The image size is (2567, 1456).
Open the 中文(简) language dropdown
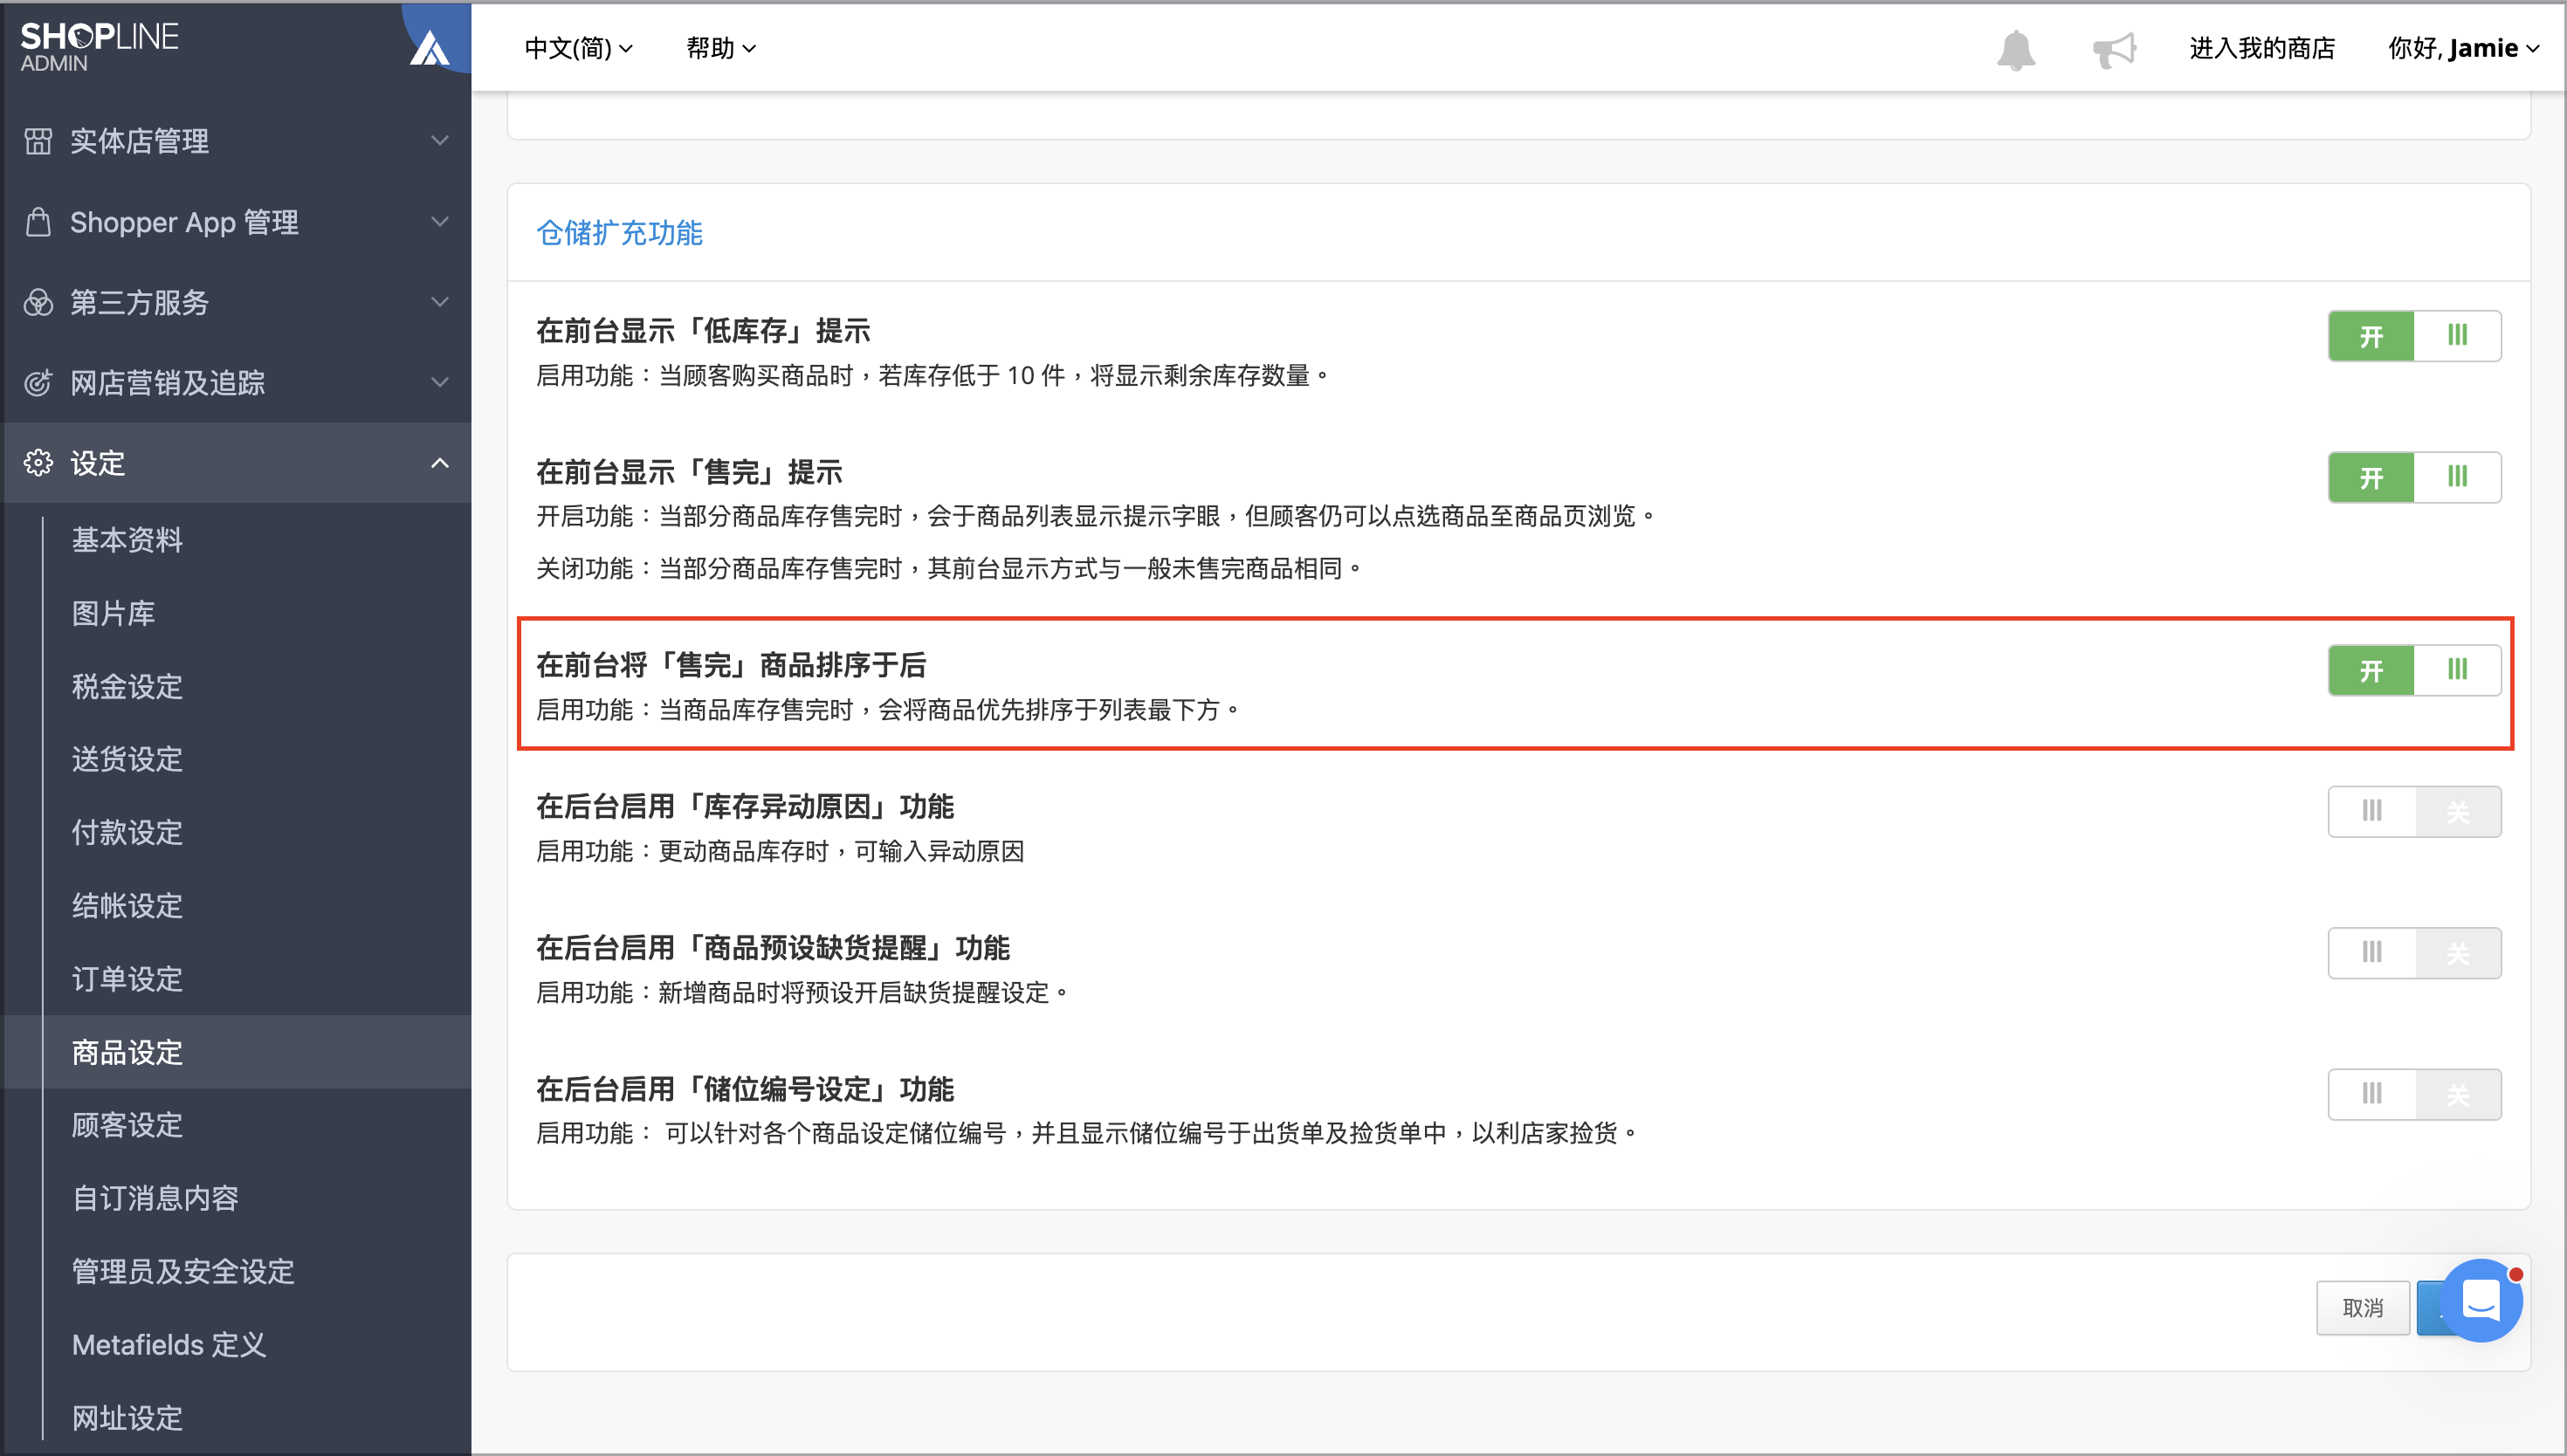click(x=578, y=48)
